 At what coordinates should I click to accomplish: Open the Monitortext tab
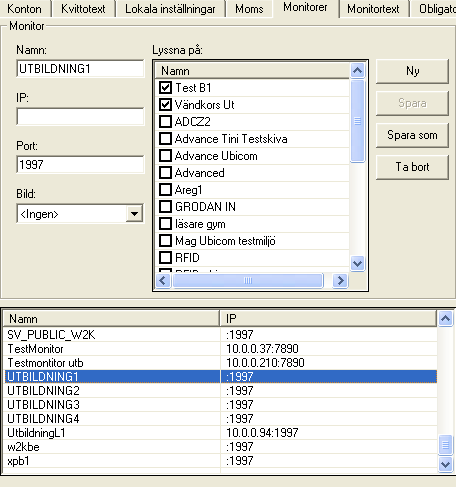373,9
